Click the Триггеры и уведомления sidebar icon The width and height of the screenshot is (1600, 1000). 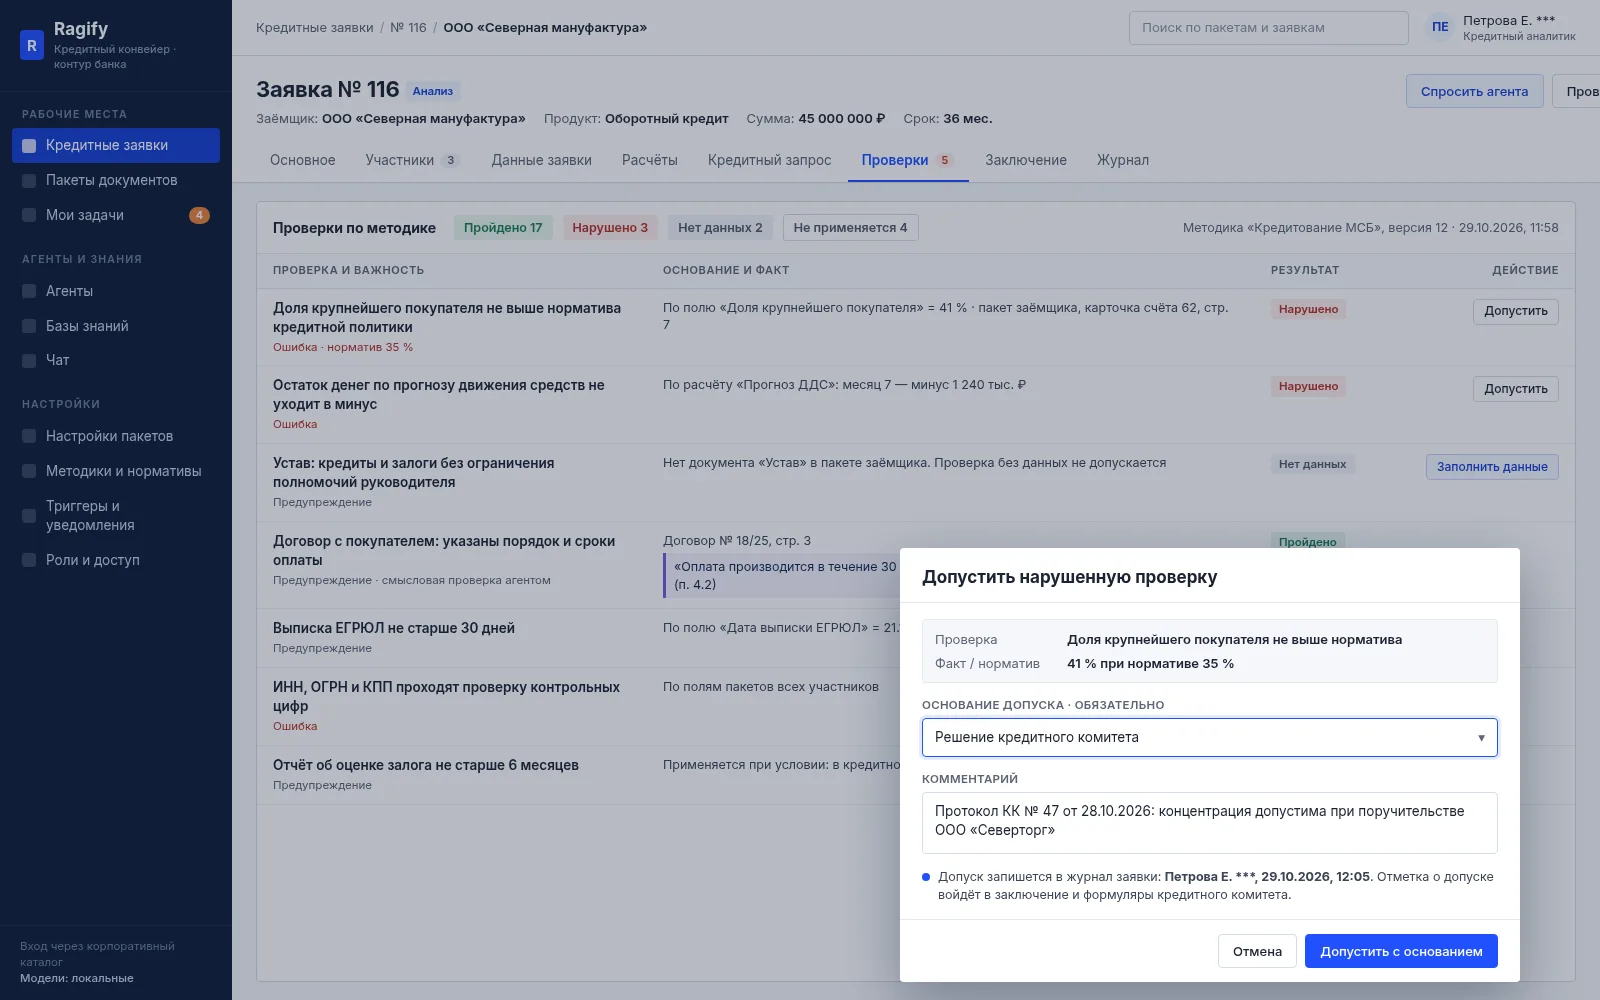tap(29, 516)
